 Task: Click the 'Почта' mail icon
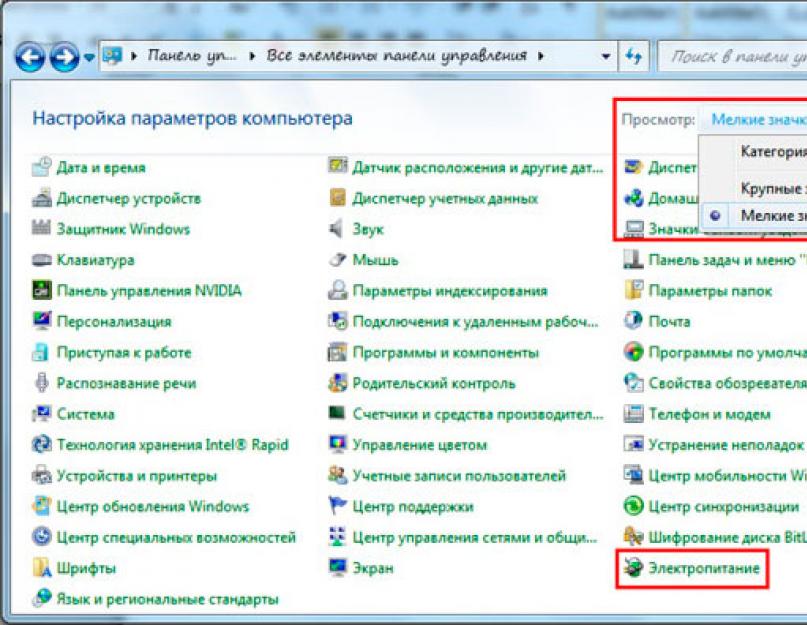click(634, 321)
